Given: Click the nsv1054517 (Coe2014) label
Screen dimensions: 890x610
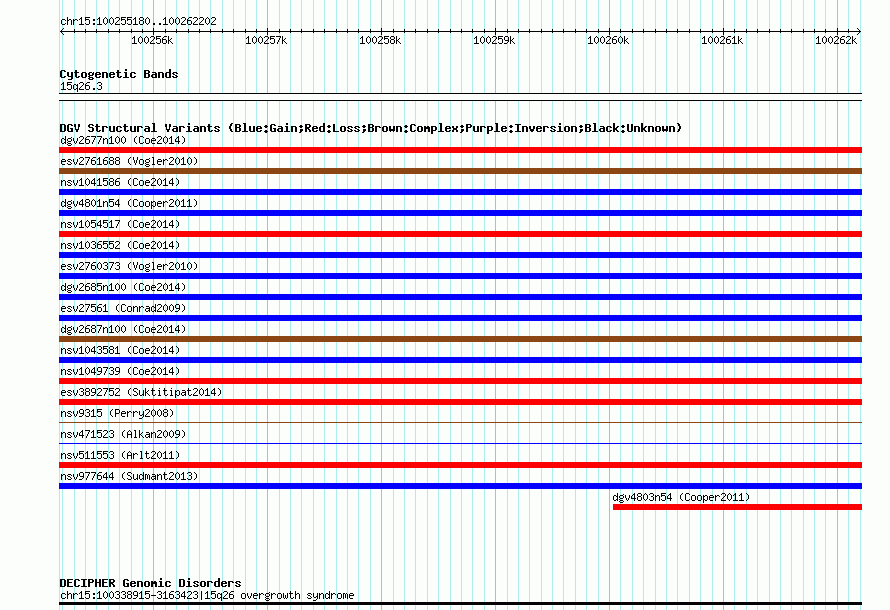Looking at the screenshot, I should (x=120, y=224).
